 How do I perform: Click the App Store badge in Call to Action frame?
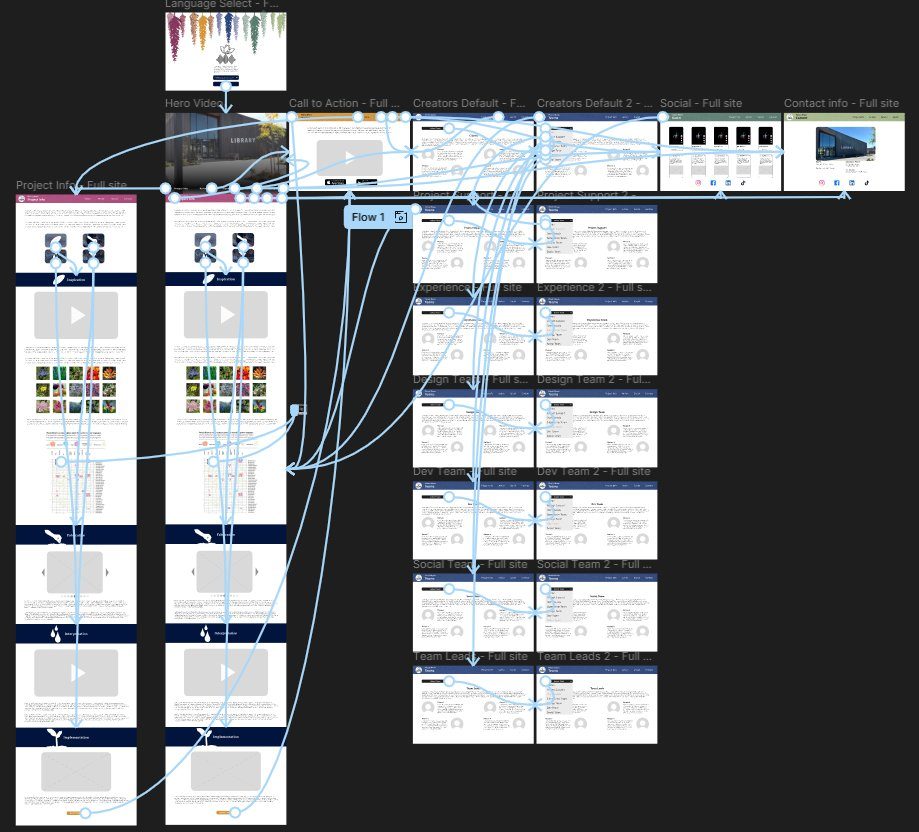(x=336, y=182)
